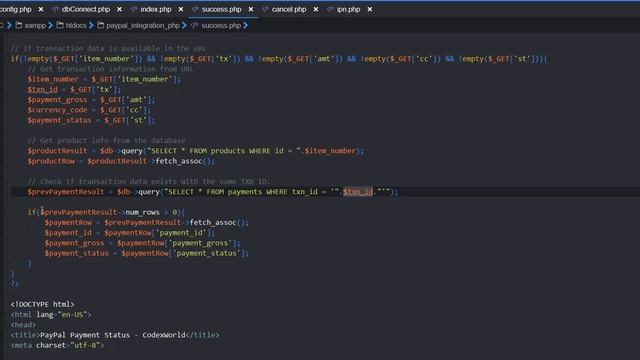Click the $item_number variable declaration
Viewport: 640px width, 360px height.
point(53,79)
